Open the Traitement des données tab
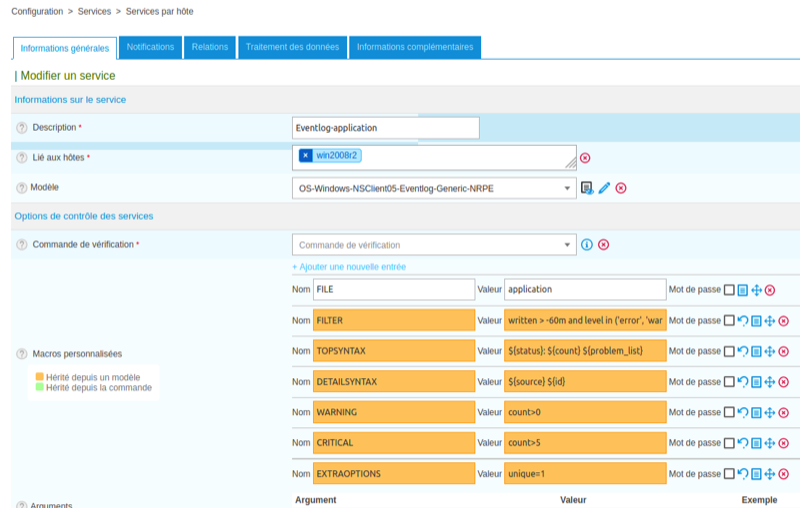This screenshot has height=508, width=800. pos(292,47)
